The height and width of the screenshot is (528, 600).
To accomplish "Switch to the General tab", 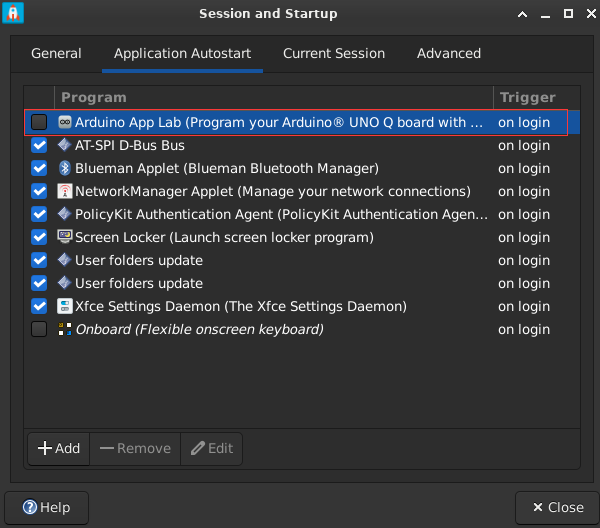I will pyautogui.click(x=56, y=54).
